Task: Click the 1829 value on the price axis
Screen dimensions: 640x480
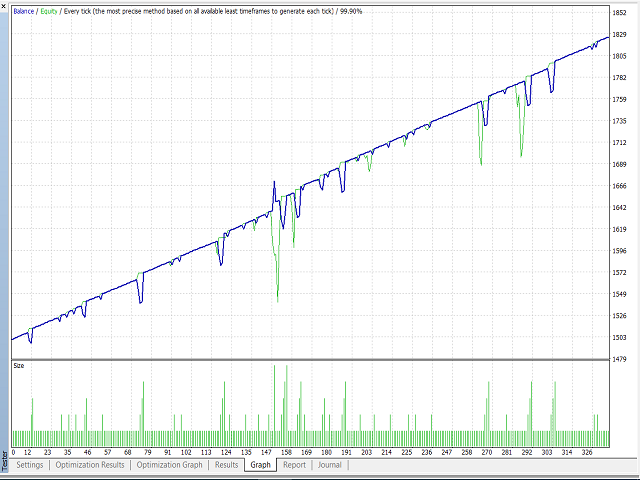Action: [x=619, y=35]
